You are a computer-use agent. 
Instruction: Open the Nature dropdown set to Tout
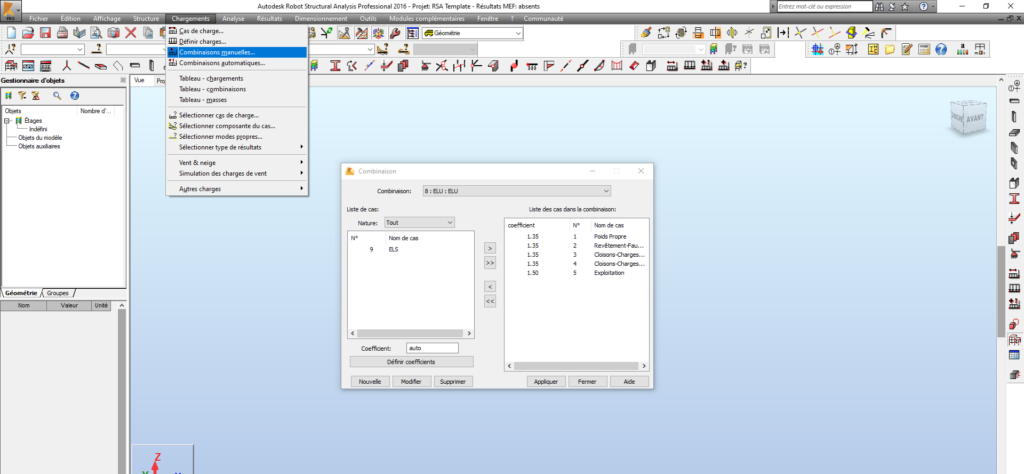click(419, 223)
